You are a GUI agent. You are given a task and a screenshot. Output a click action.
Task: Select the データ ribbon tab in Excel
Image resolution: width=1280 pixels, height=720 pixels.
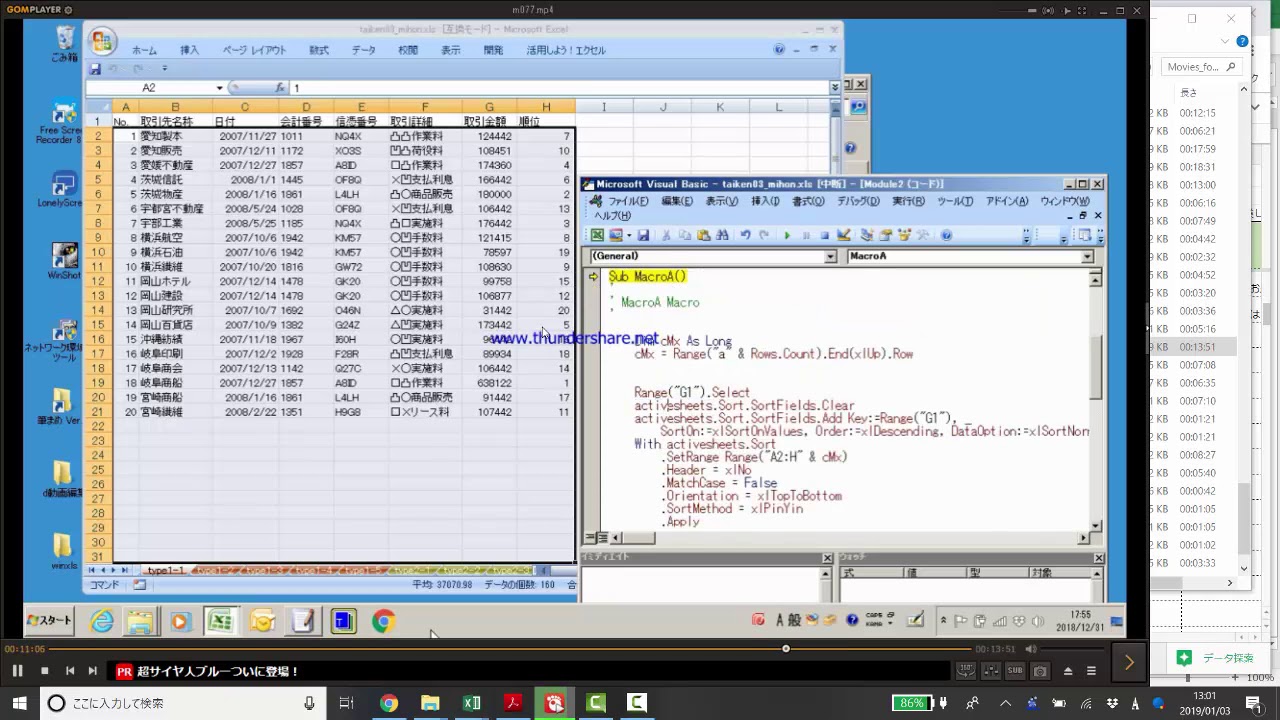coord(363,50)
